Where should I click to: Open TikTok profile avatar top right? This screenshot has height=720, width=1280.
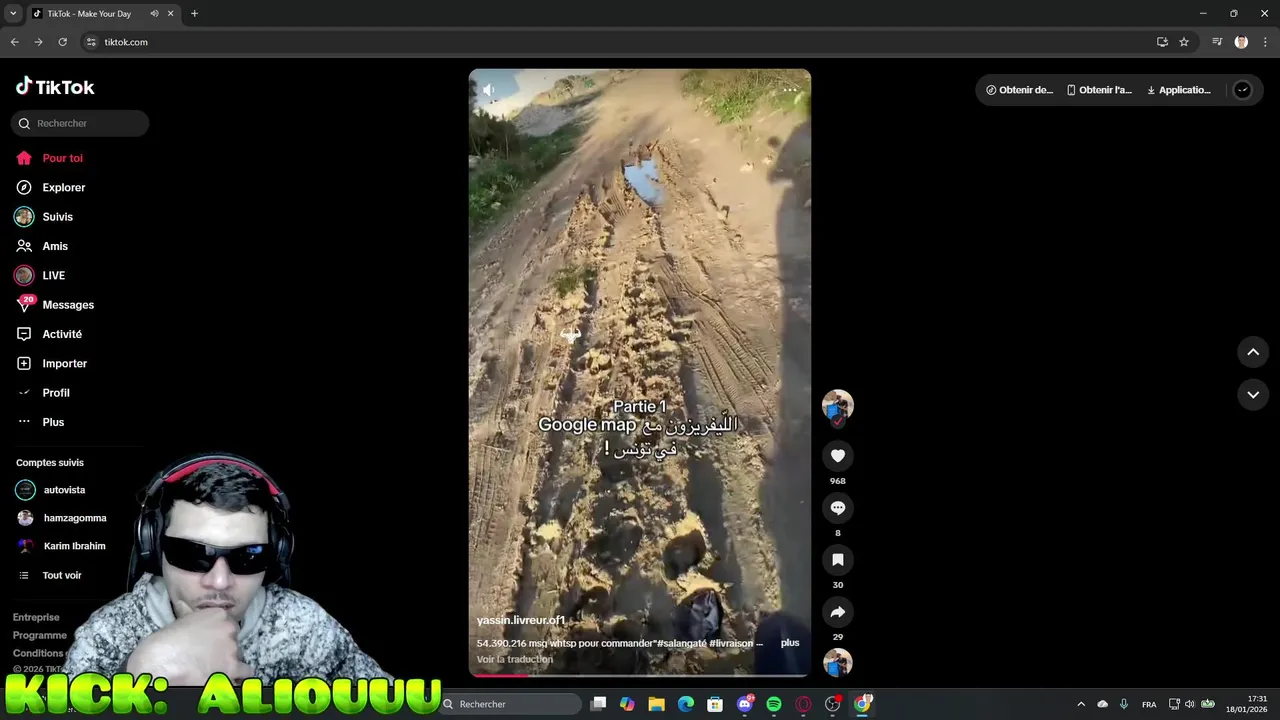point(1242,90)
